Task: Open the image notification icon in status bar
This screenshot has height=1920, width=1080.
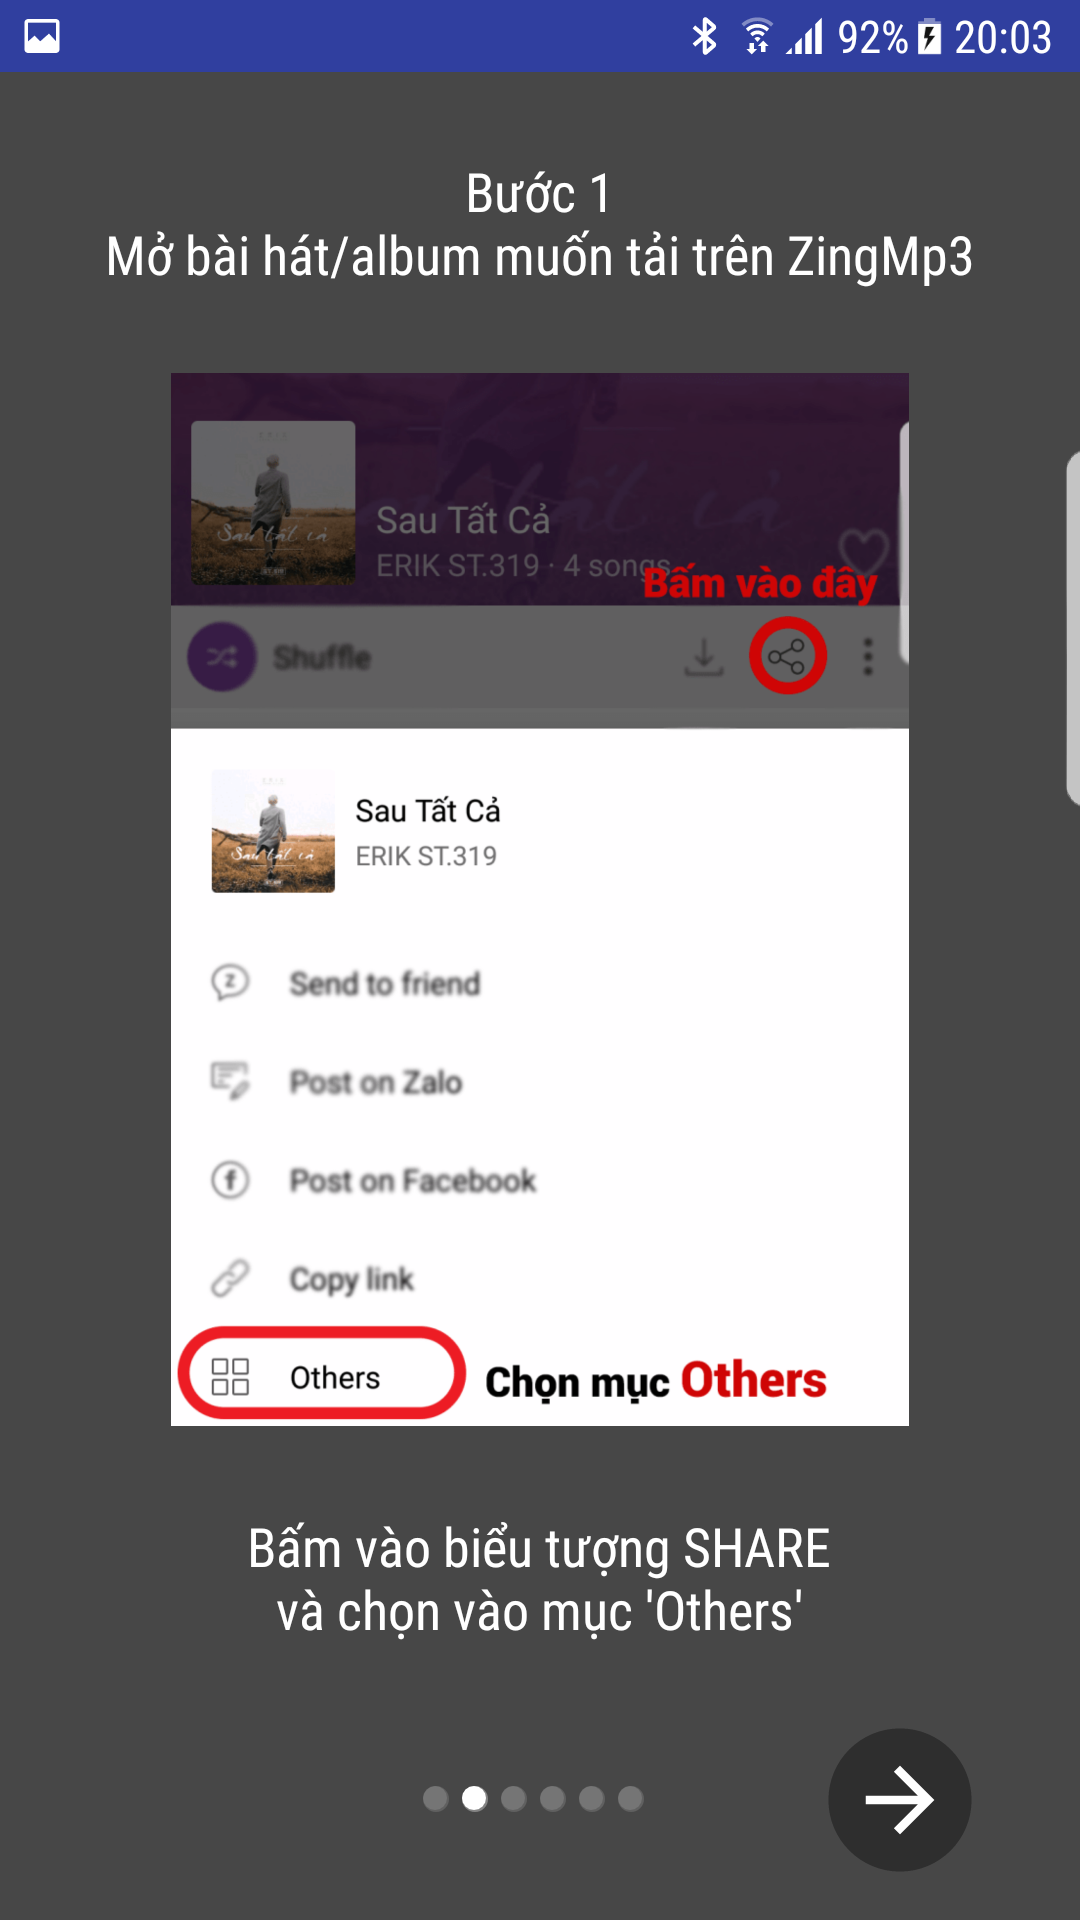Action: [x=42, y=37]
